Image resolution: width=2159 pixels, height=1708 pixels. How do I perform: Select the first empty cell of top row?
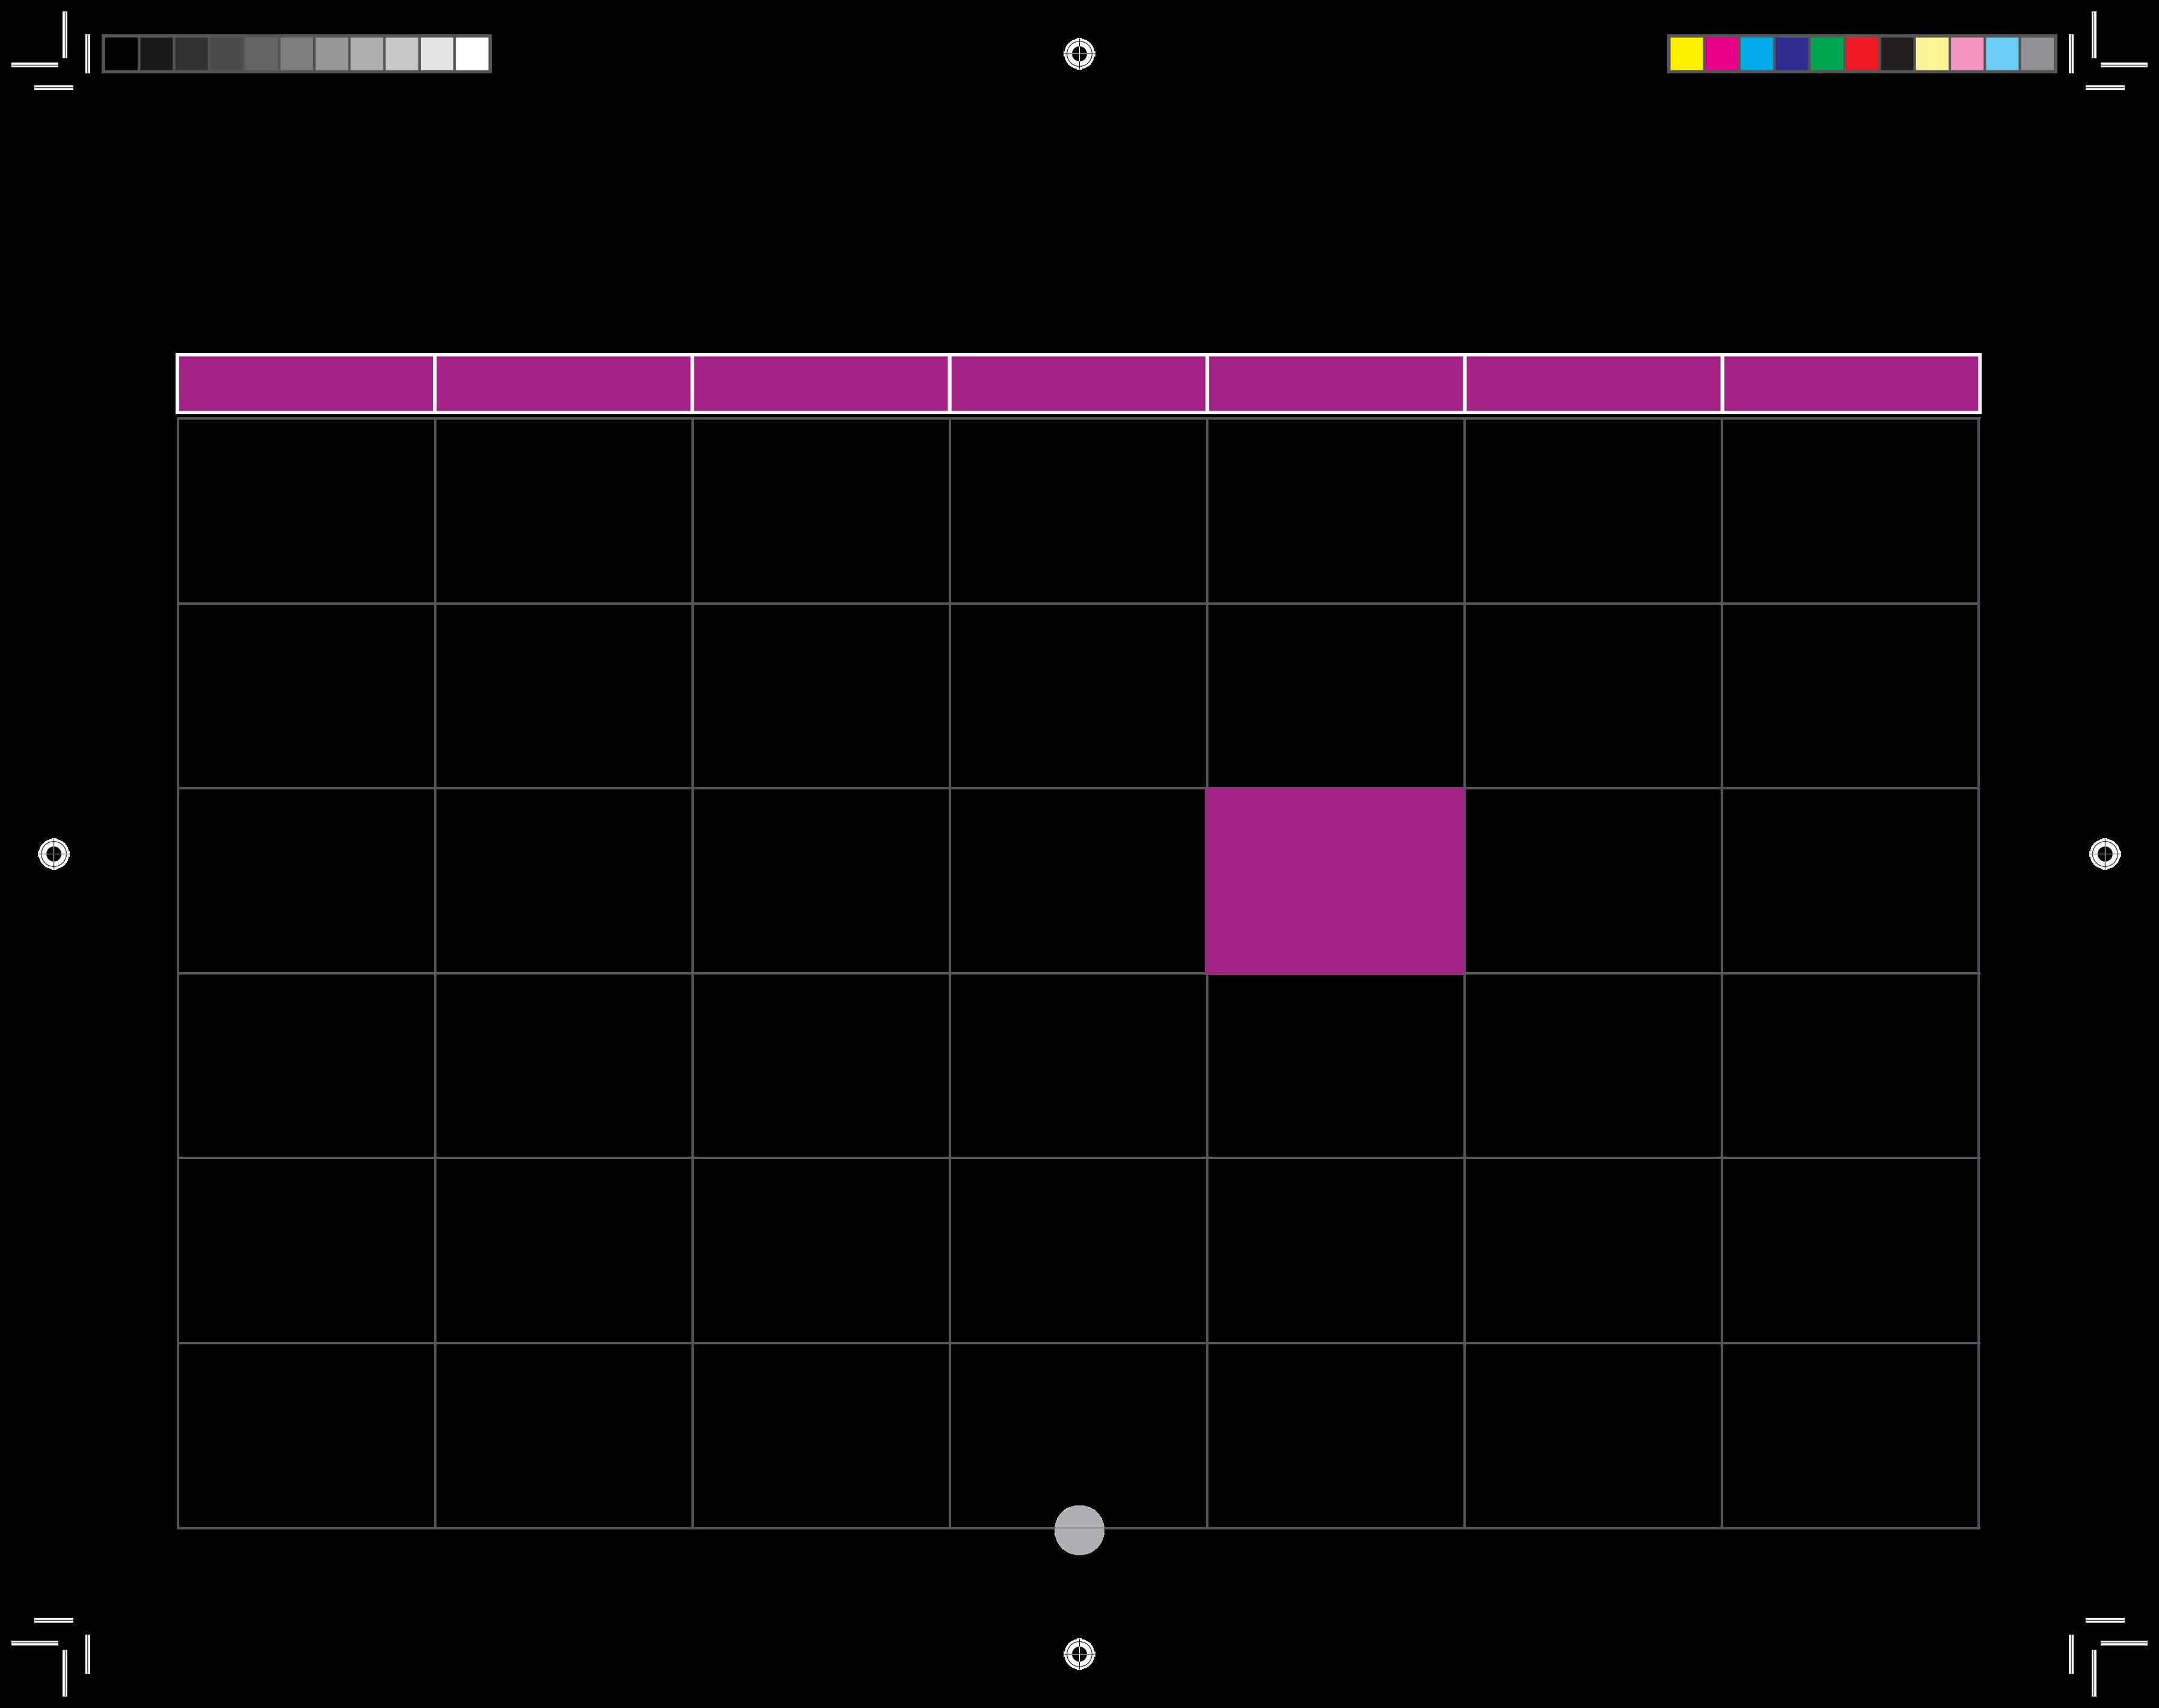[x=306, y=511]
